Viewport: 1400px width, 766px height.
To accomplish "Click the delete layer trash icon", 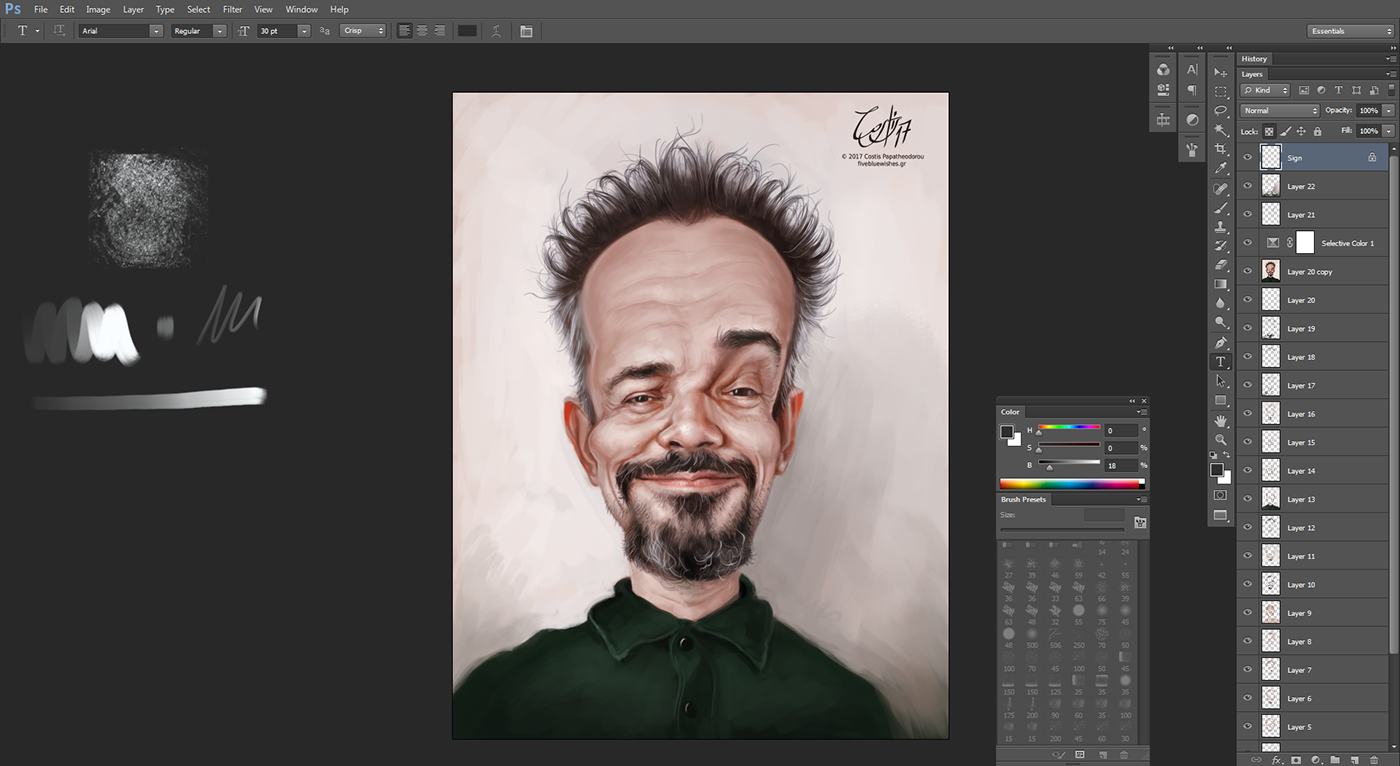I will pyautogui.click(x=1374, y=760).
